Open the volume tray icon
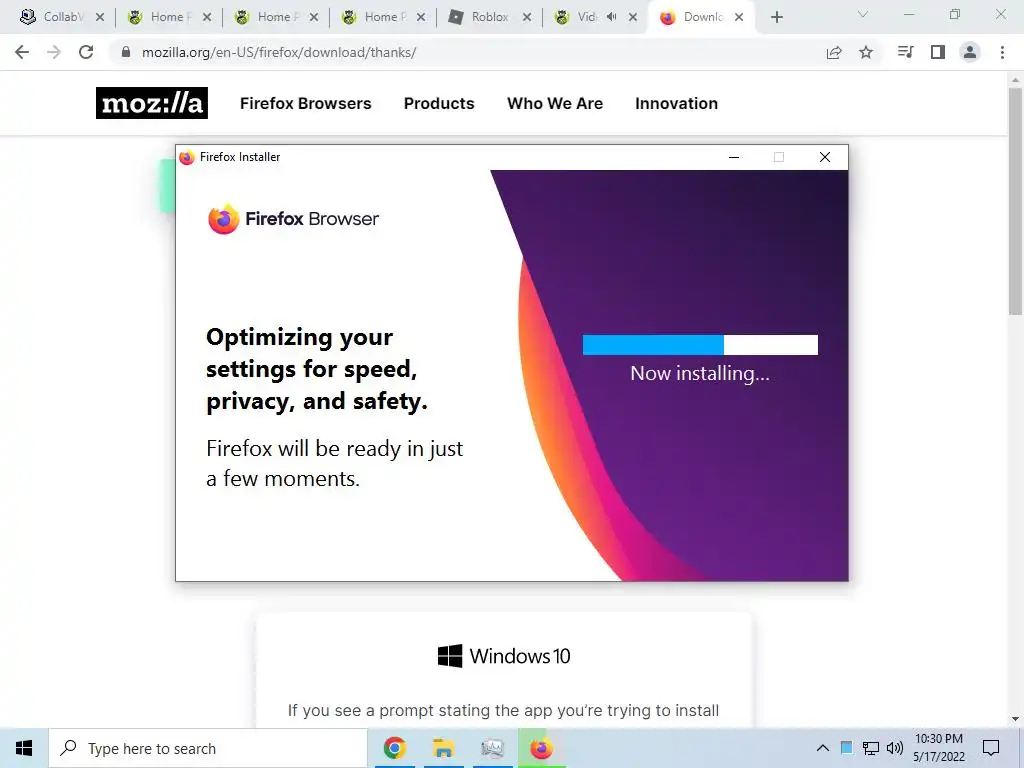 tap(895, 748)
